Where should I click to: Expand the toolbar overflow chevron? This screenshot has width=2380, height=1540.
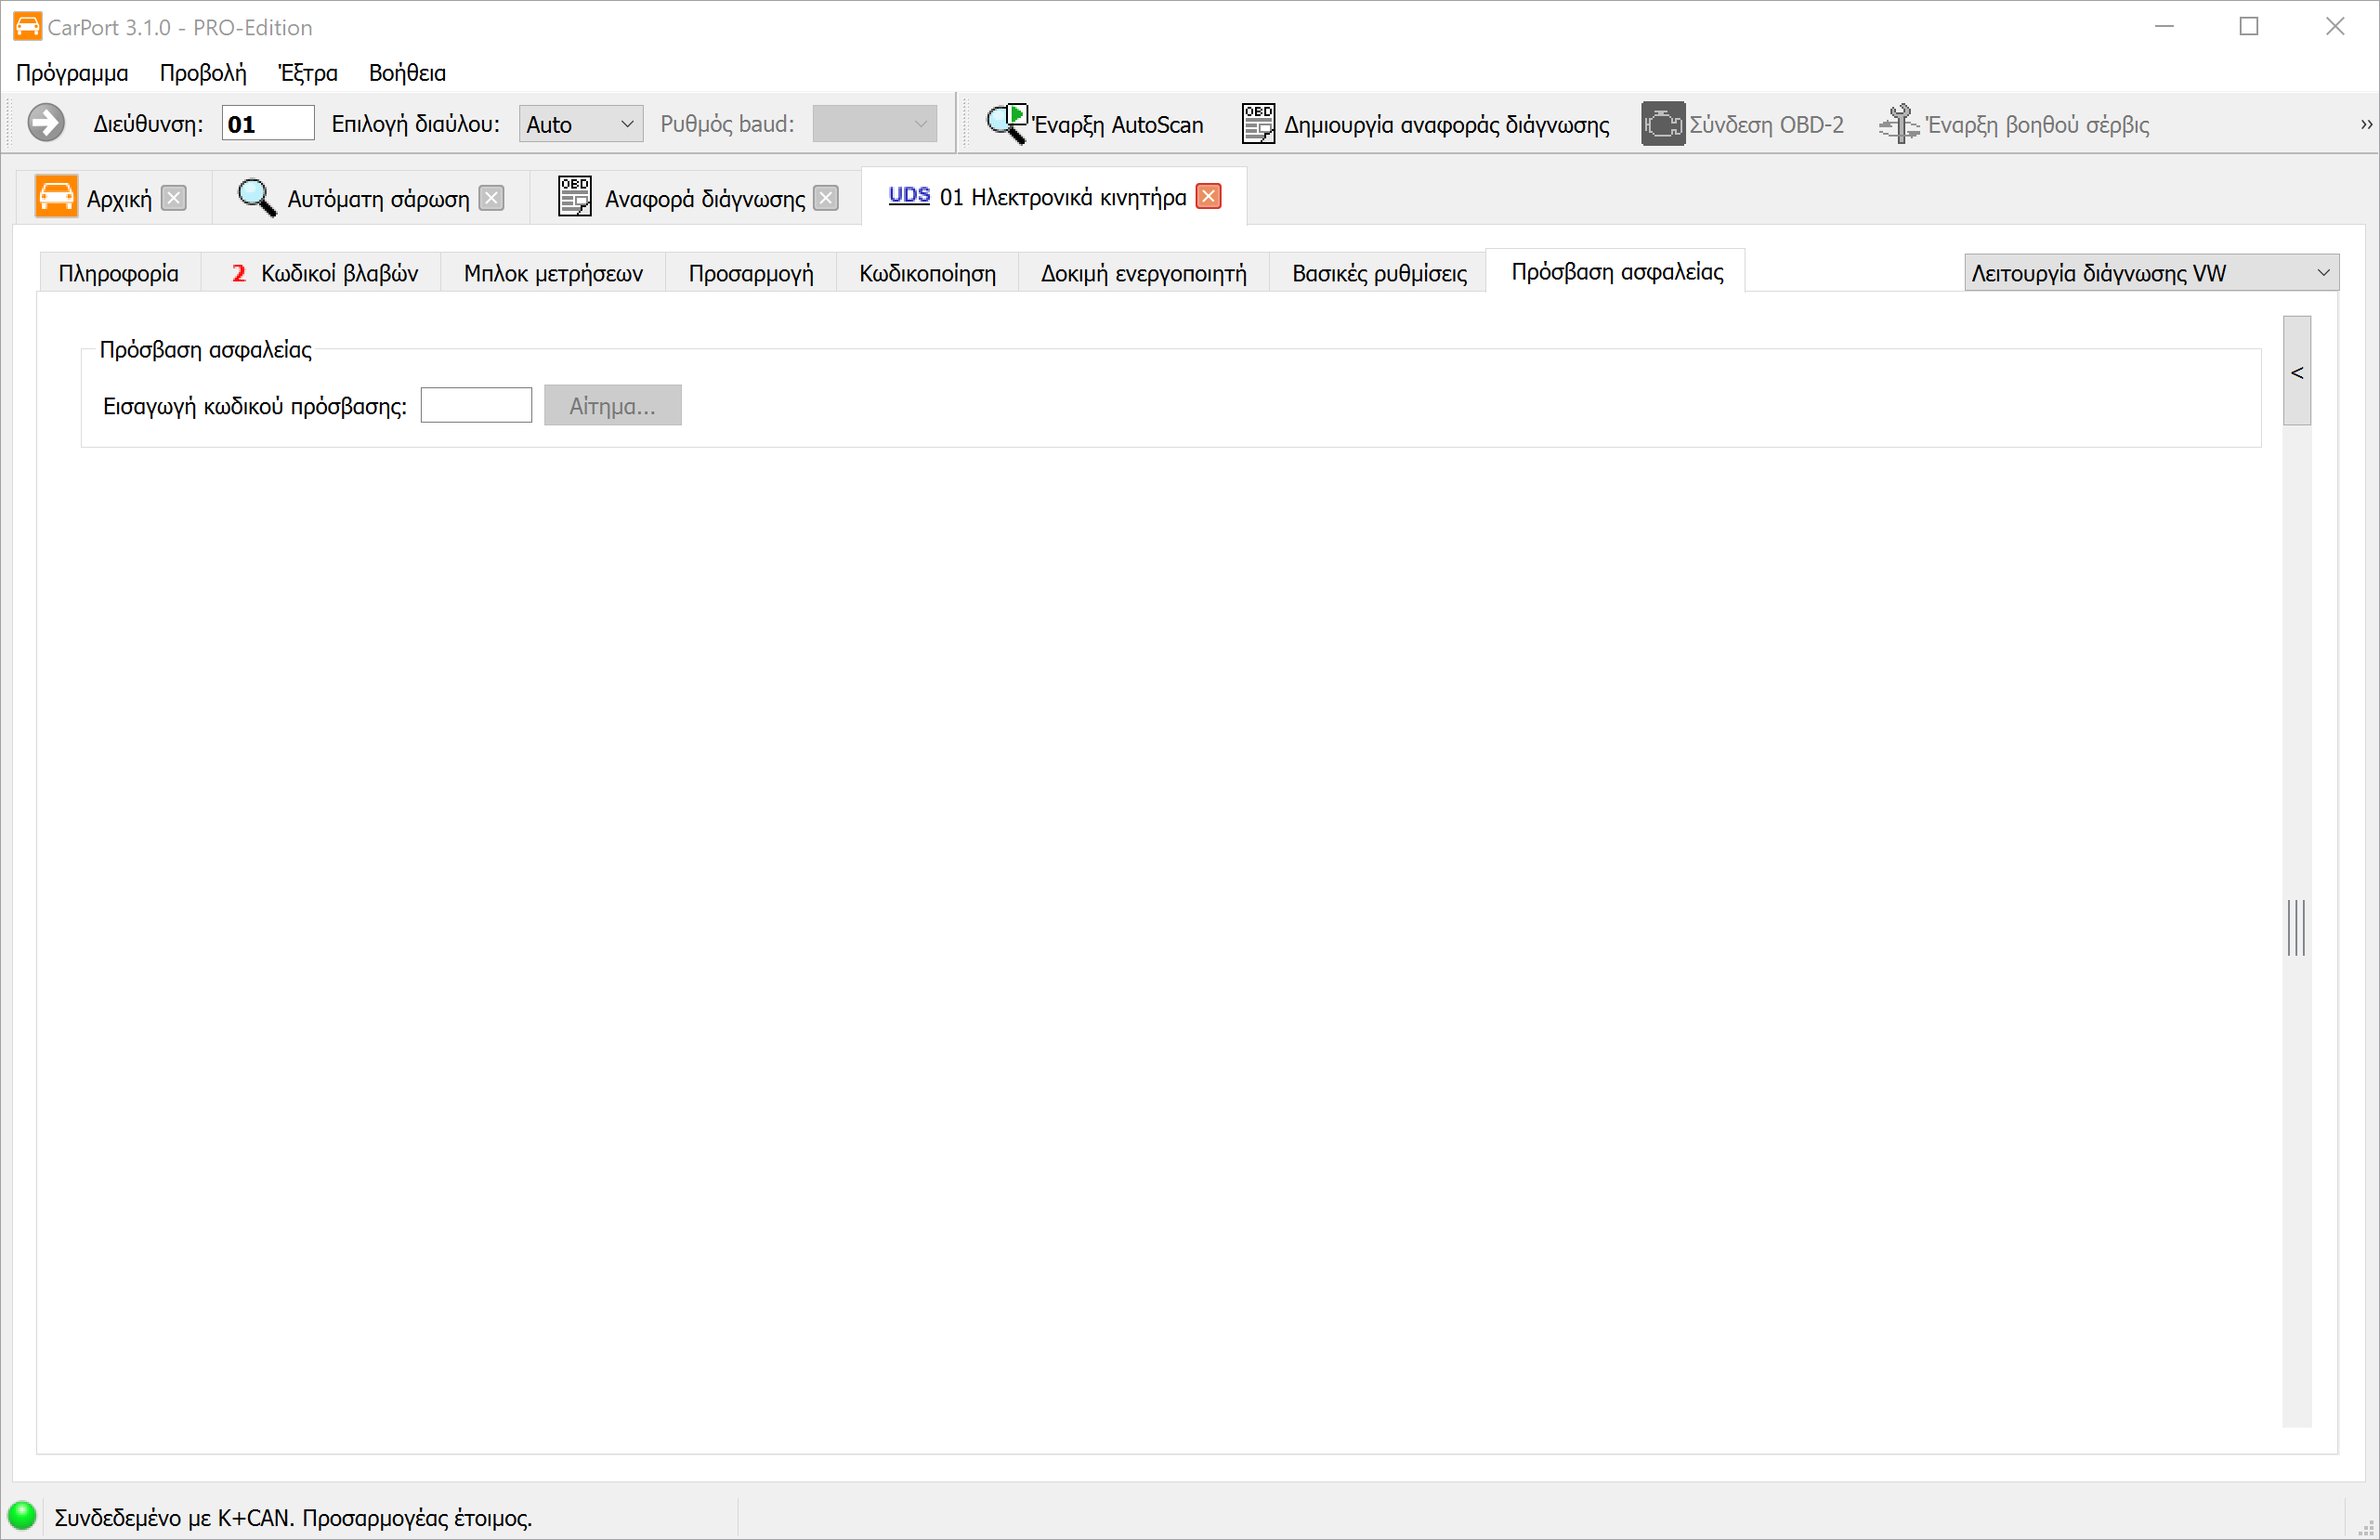coord(2365,124)
